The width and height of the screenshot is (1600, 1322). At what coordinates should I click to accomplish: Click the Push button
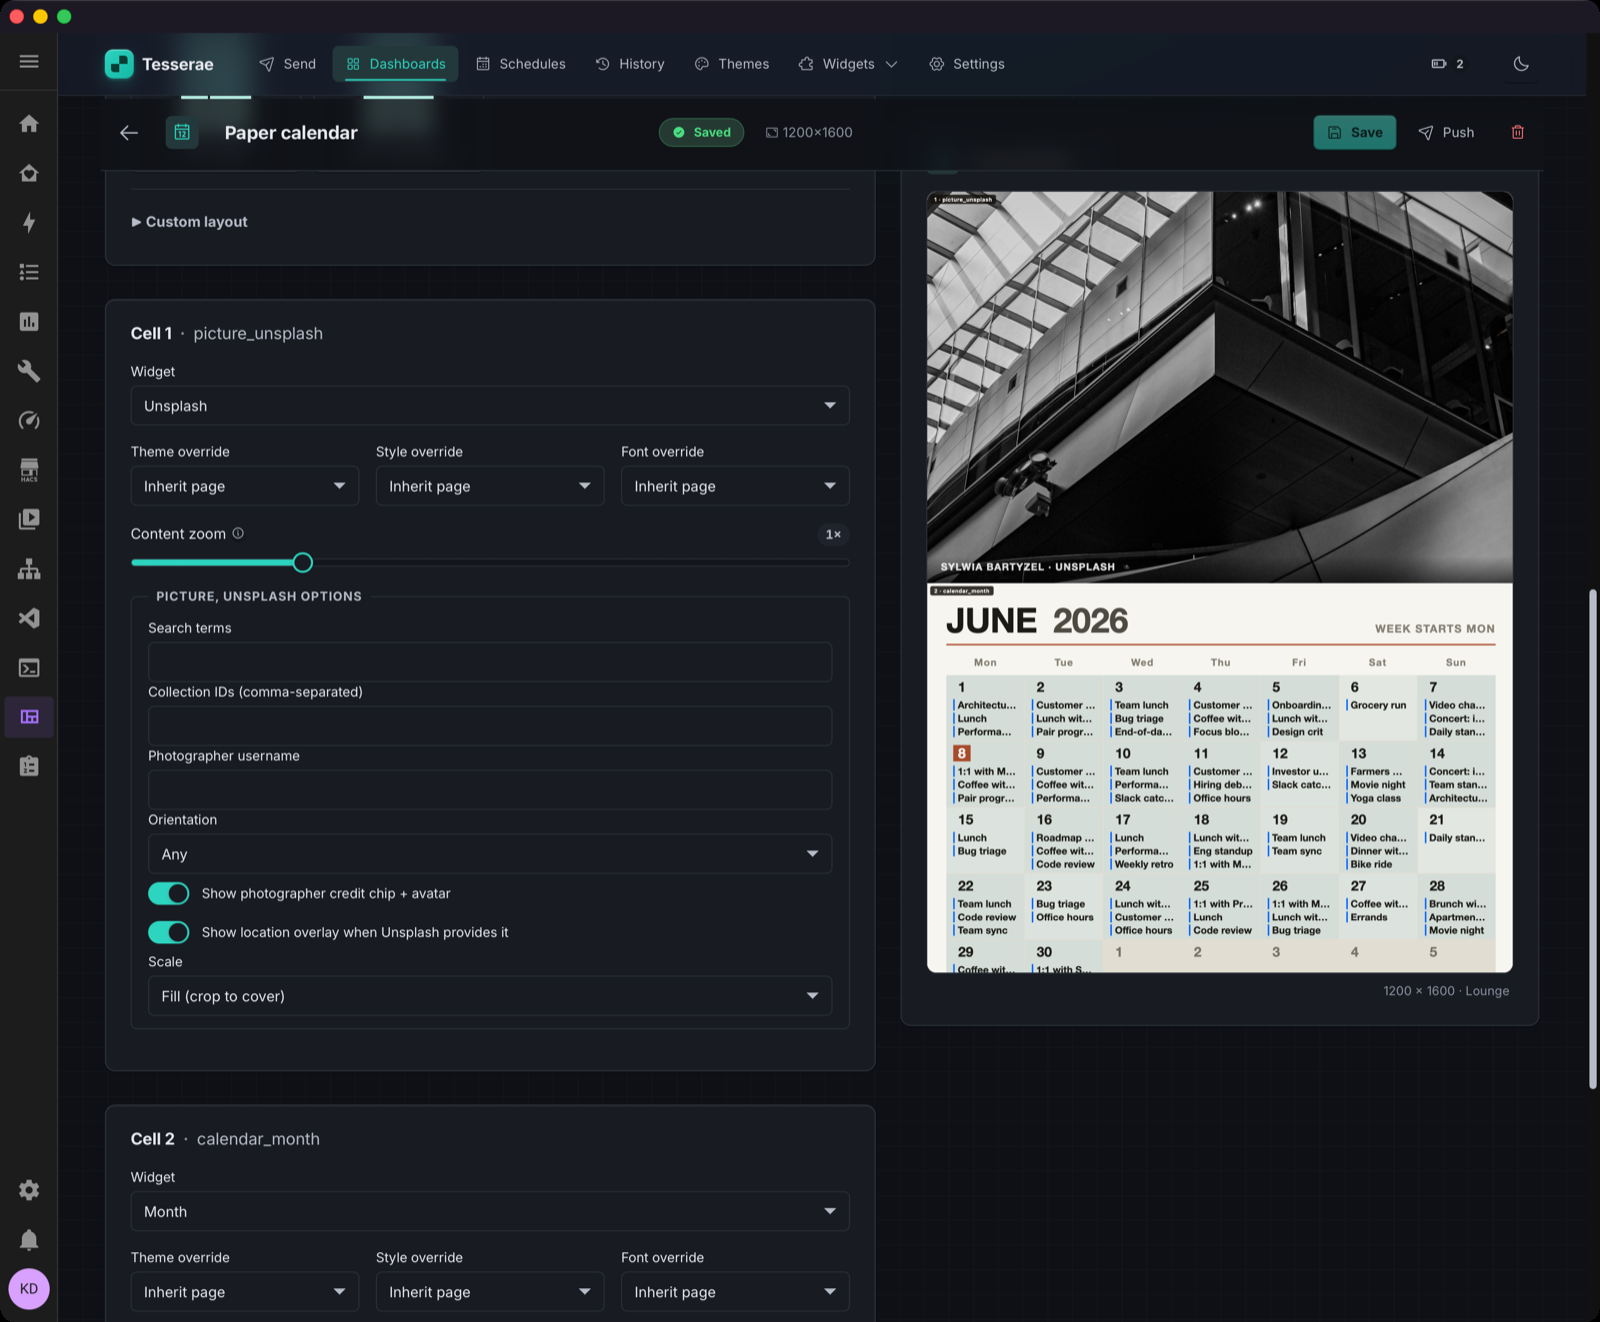[1446, 132]
